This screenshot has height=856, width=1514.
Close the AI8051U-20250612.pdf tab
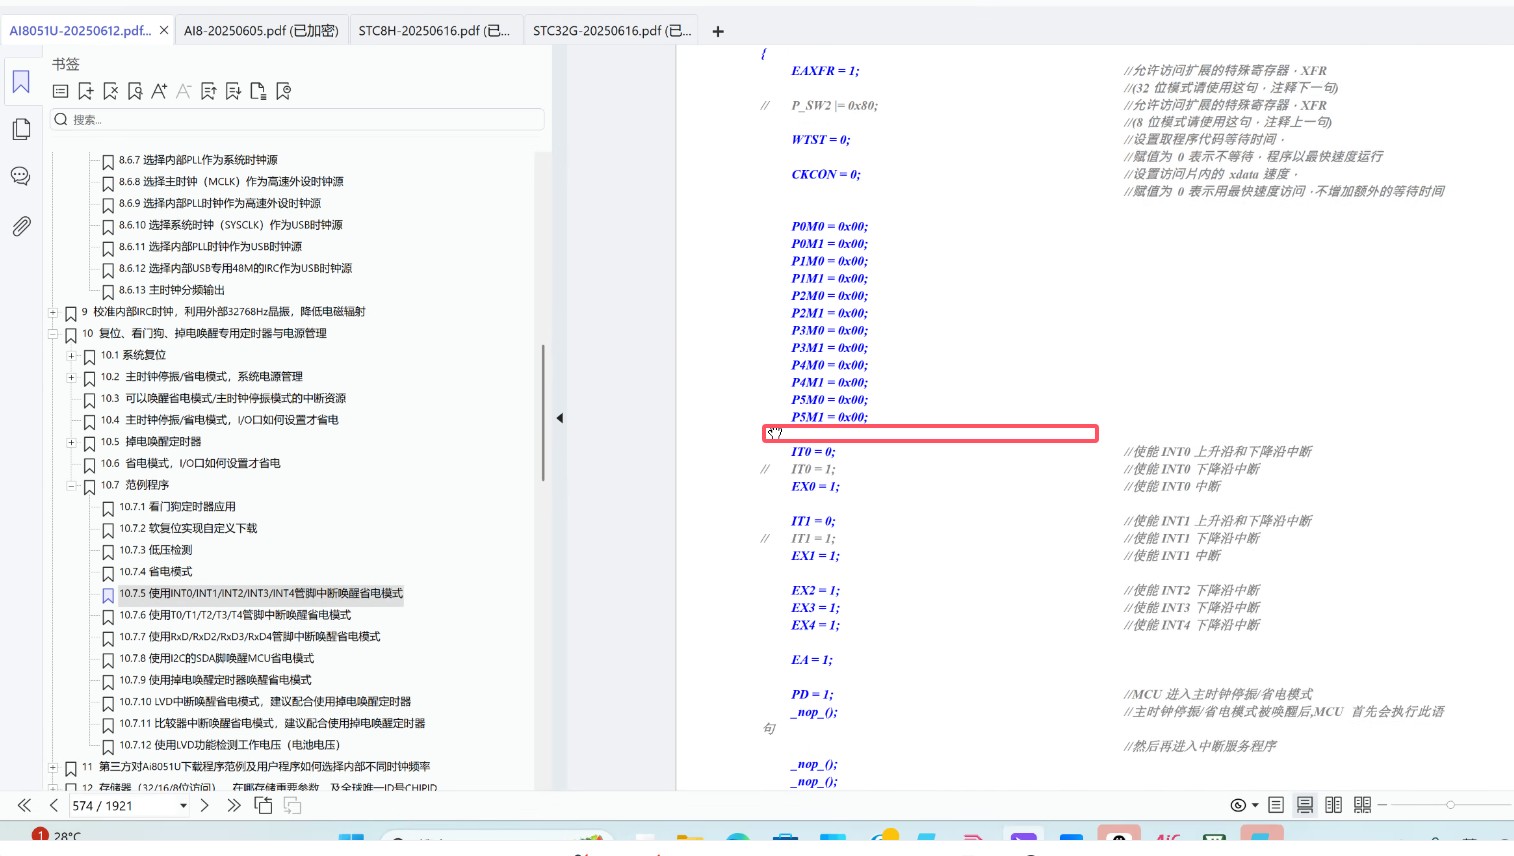164,30
